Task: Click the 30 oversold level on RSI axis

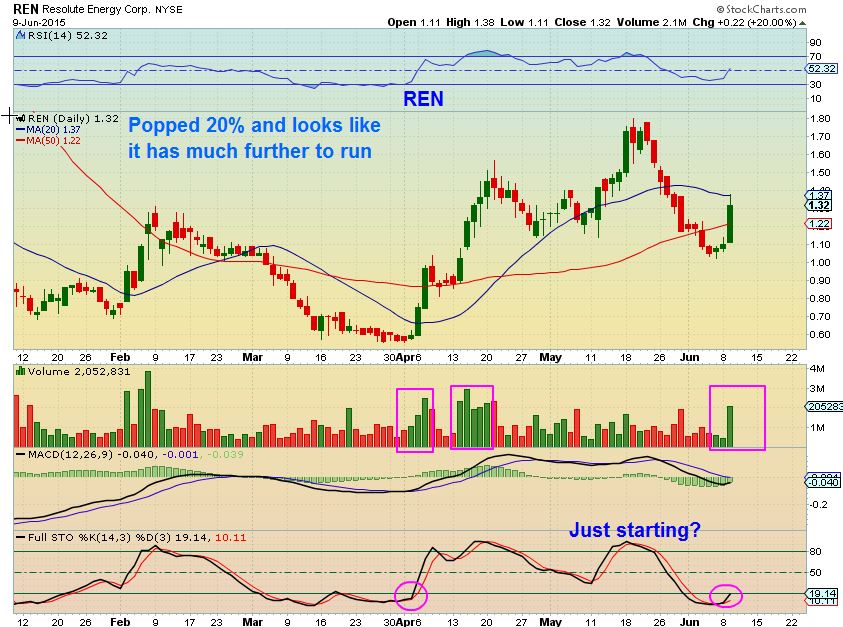Action: (815, 84)
